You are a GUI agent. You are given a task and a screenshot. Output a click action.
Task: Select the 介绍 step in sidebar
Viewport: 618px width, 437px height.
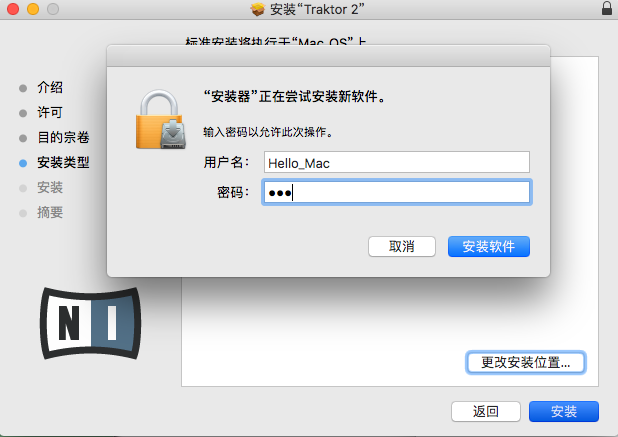[x=50, y=87]
